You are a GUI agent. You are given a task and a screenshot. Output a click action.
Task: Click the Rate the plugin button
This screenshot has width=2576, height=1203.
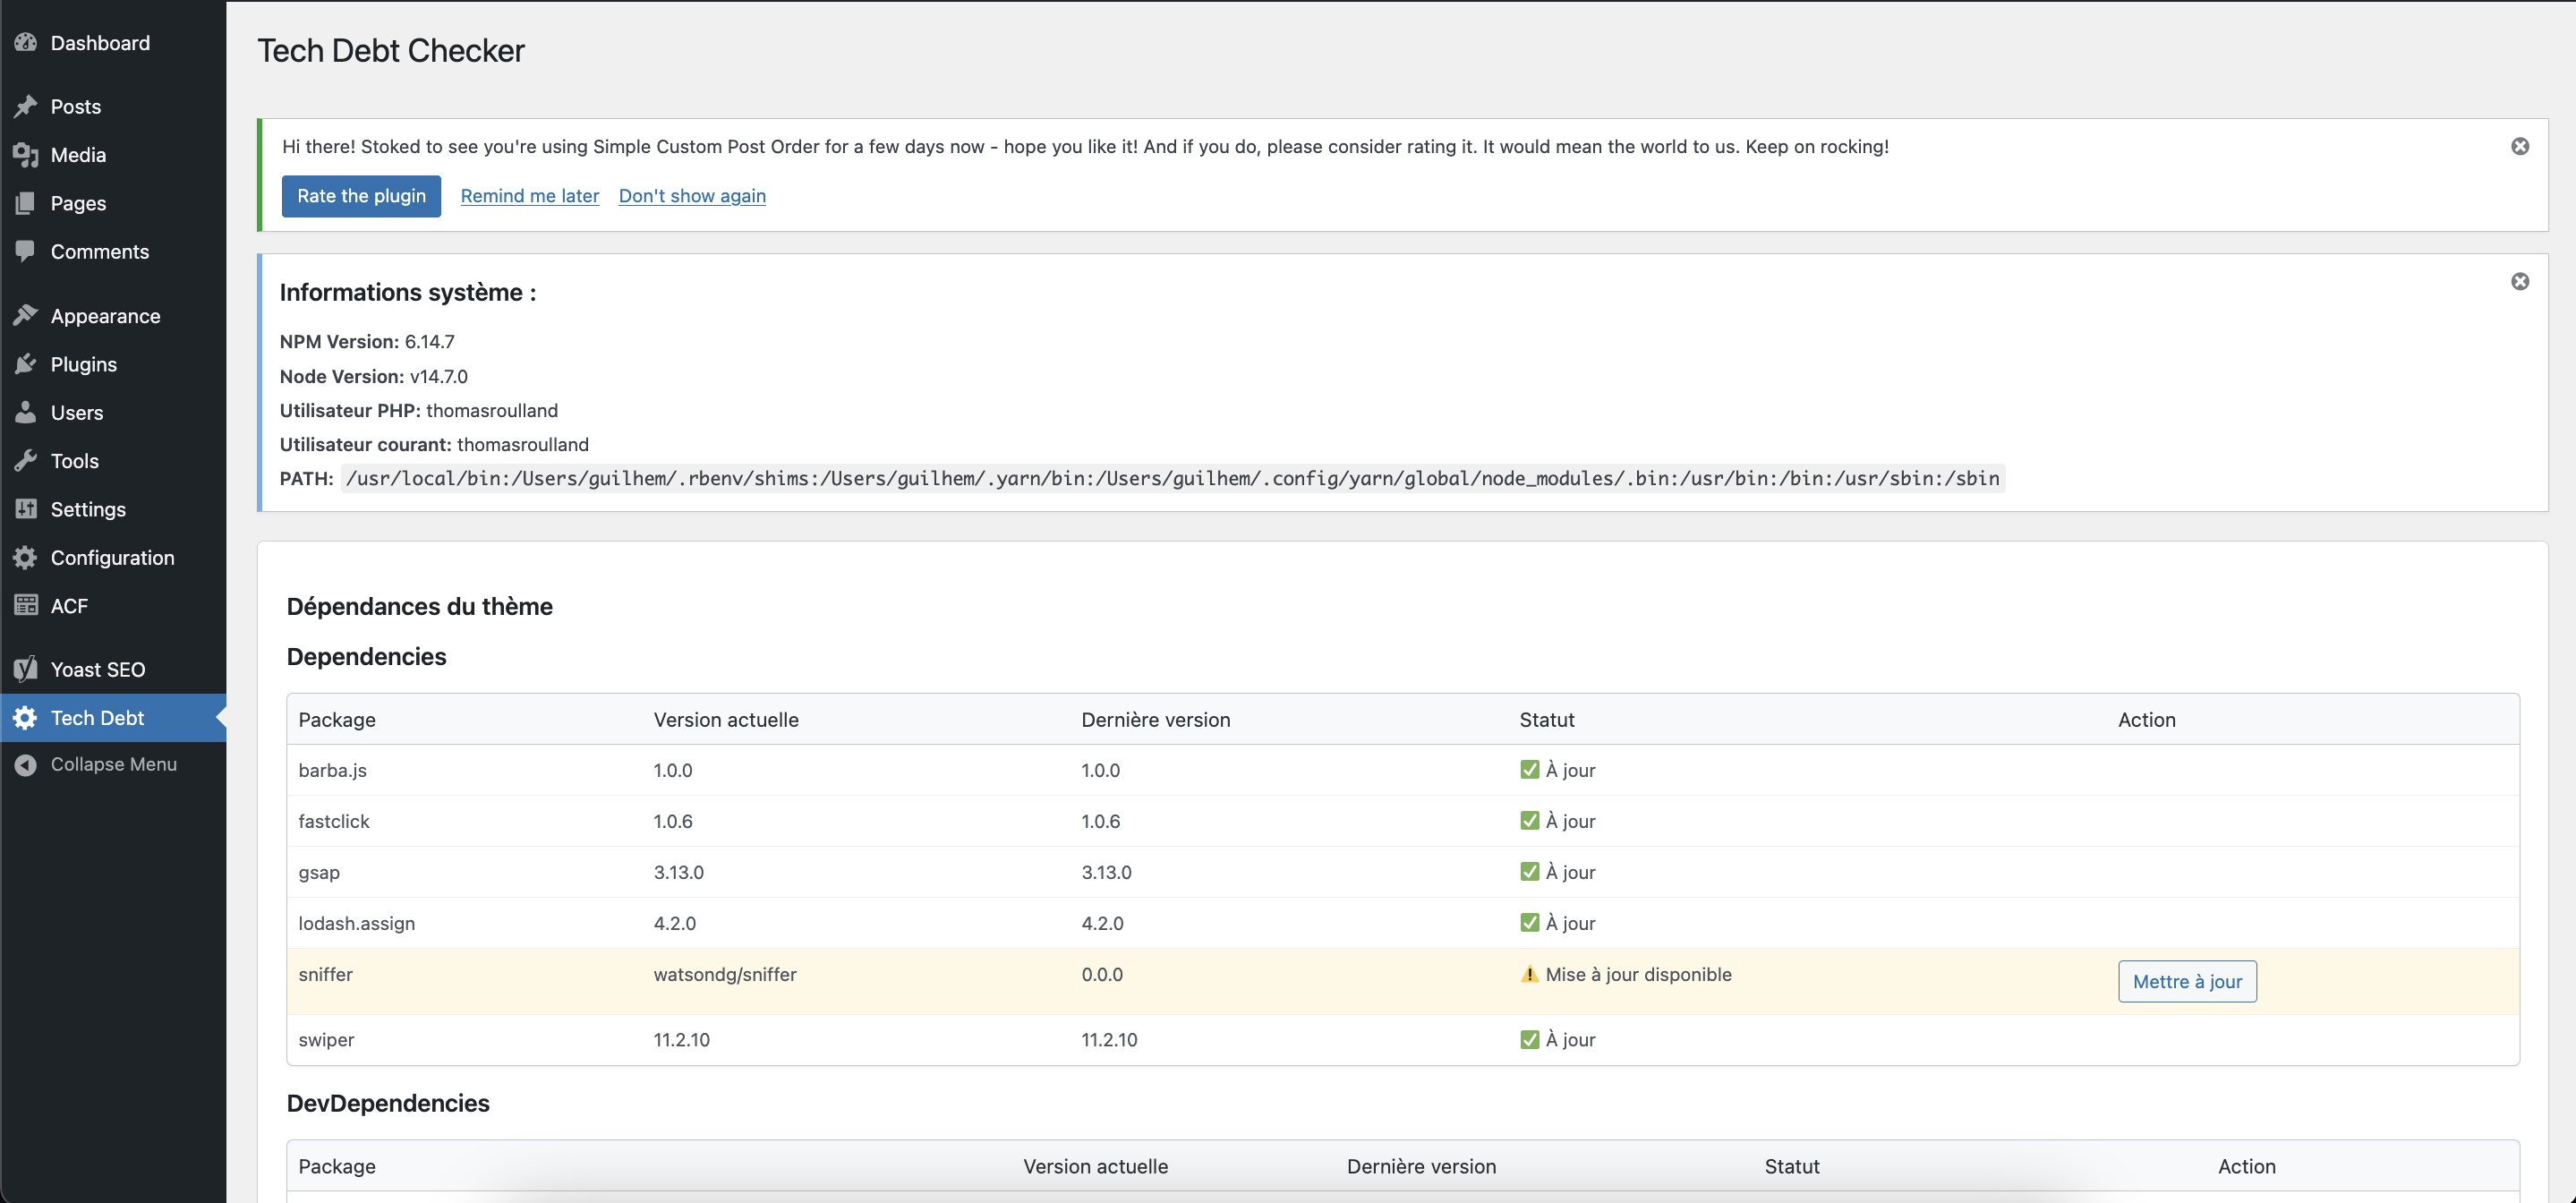(x=361, y=196)
